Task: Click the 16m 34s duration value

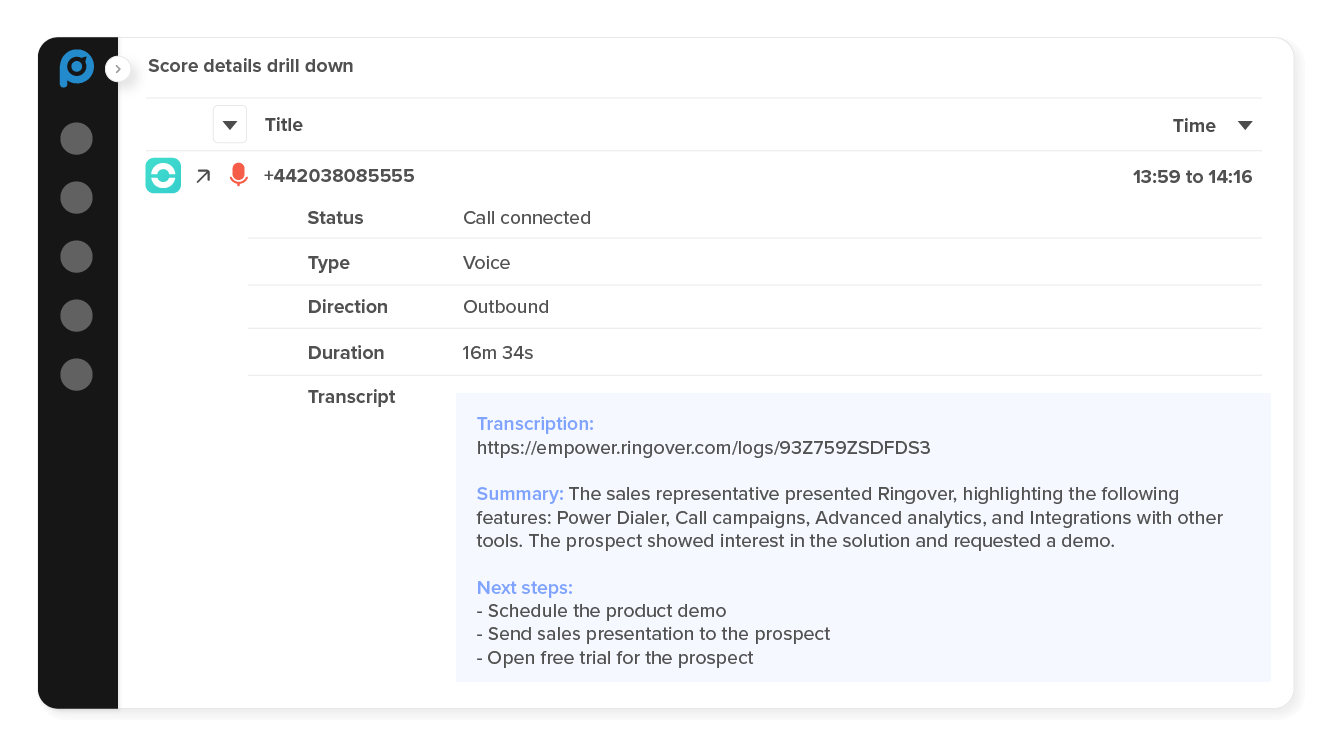Action: click(x=497, y=352)
